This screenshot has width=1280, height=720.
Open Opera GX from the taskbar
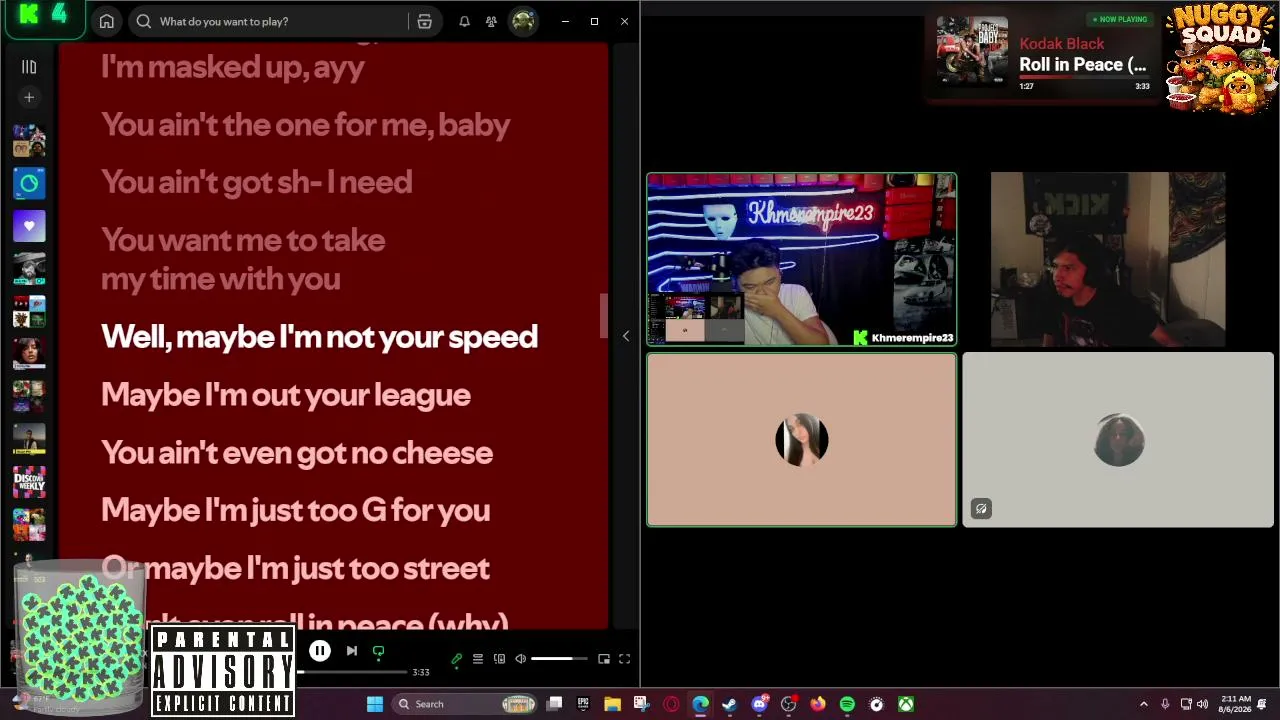(671, 704)
